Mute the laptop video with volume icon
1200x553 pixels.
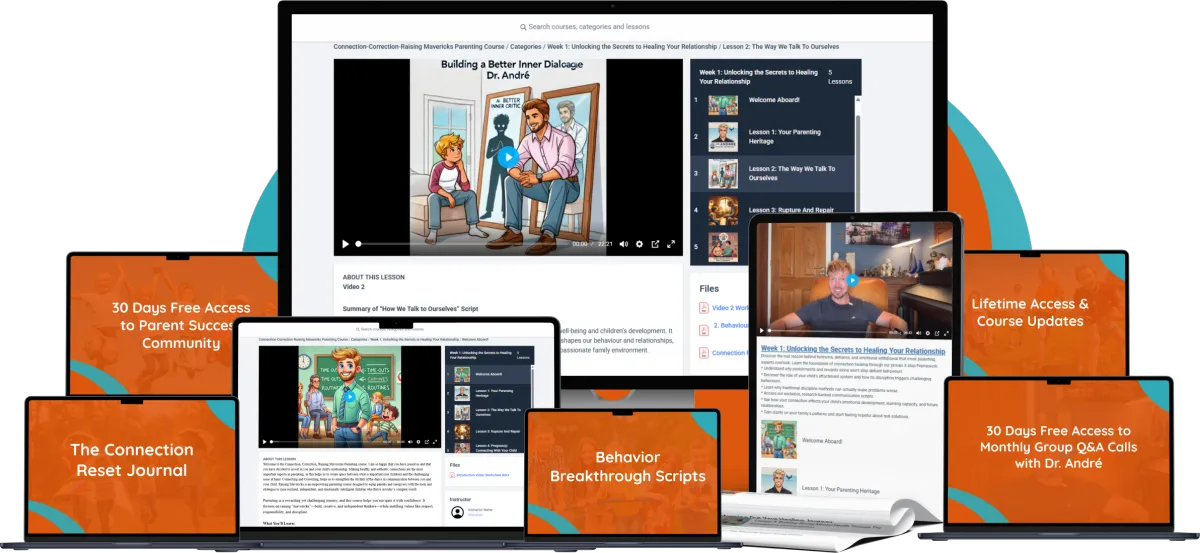click(410, 442)
